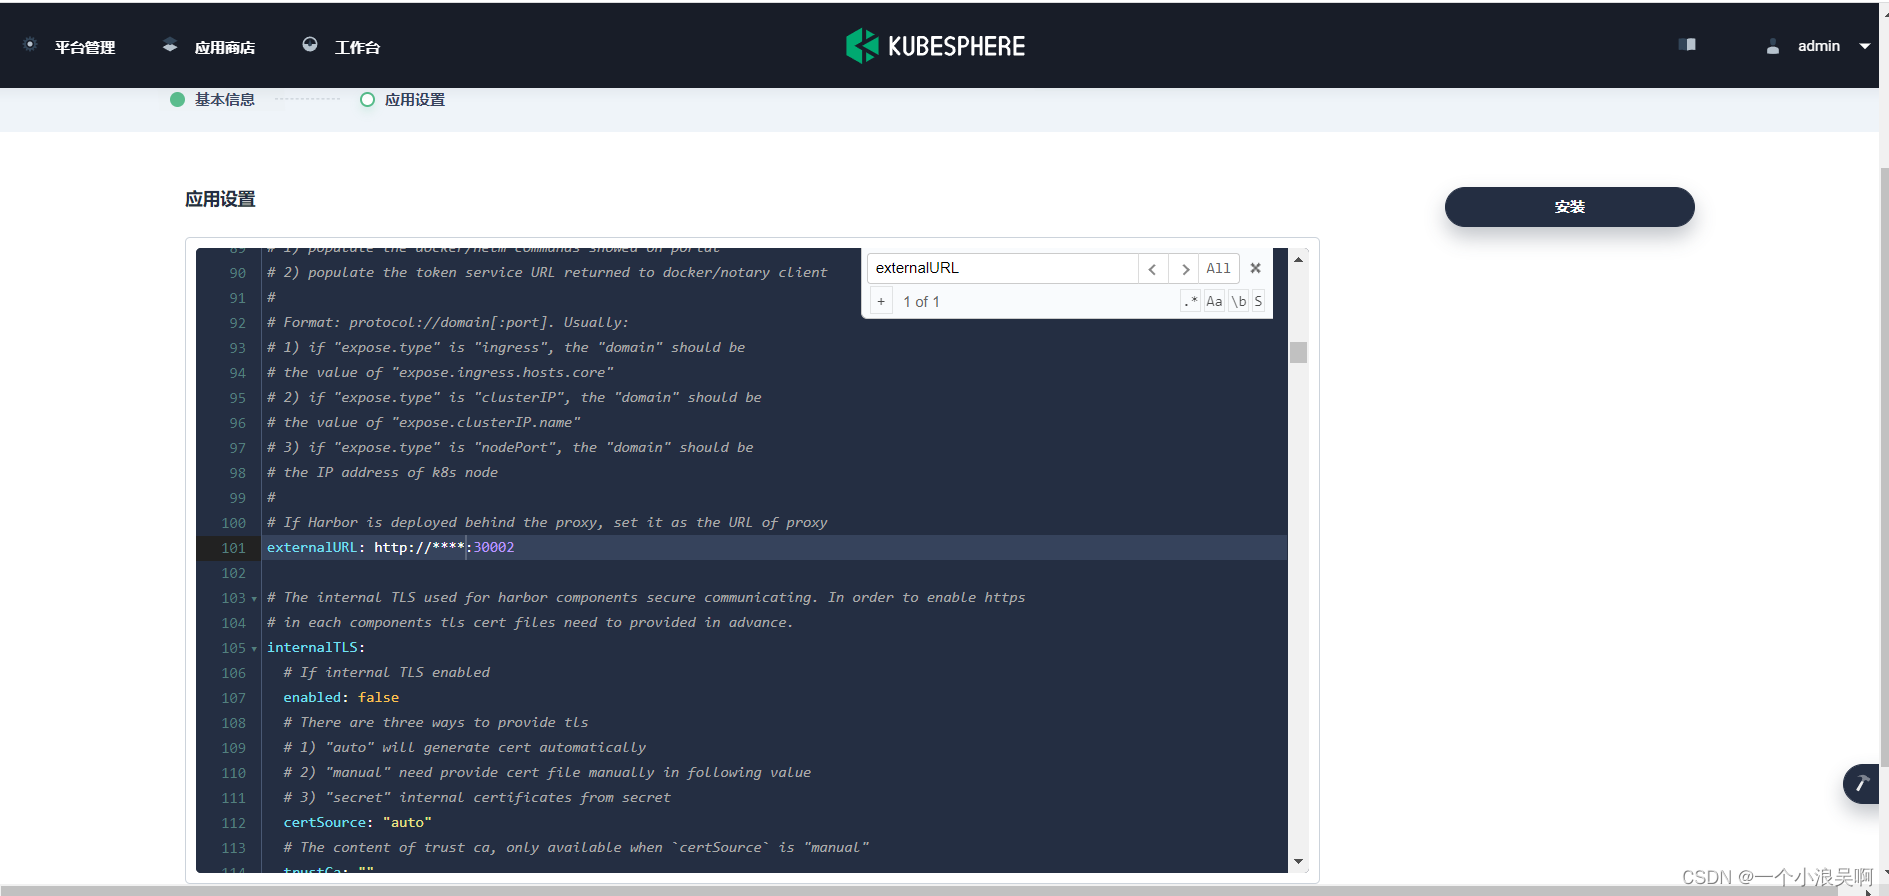Click the 'enabled: false' line

pyautogui.click(x=341, y=698)
